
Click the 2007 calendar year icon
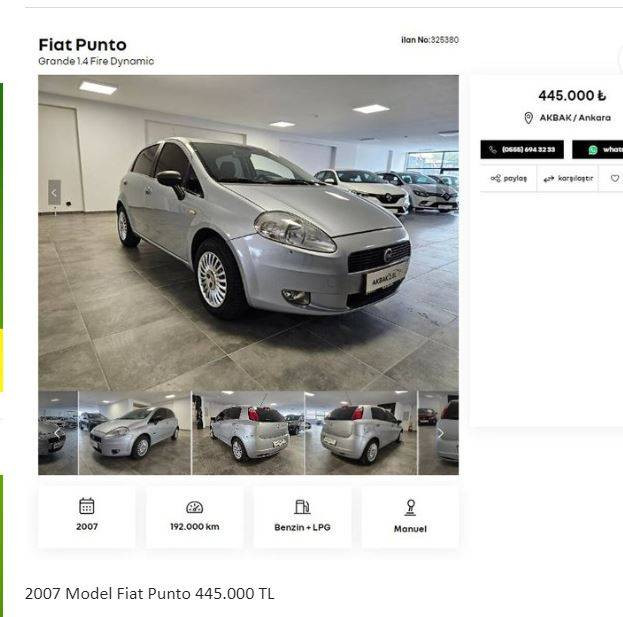pyautogui.click(x=87, y=506)
